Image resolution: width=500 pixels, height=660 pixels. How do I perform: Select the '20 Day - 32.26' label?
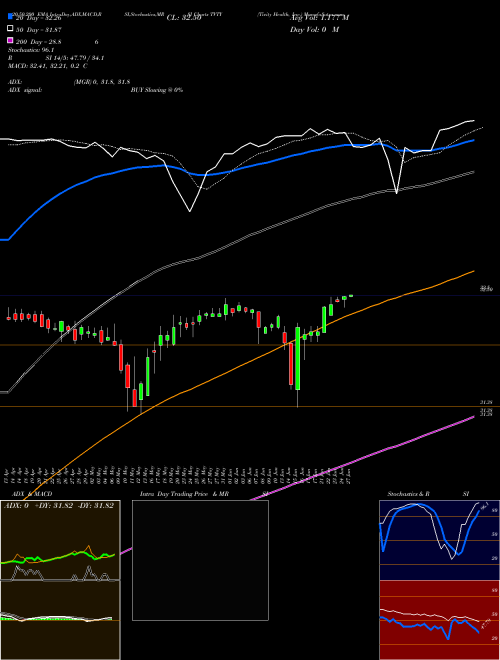pyautogui.click(x=39, y=18)
